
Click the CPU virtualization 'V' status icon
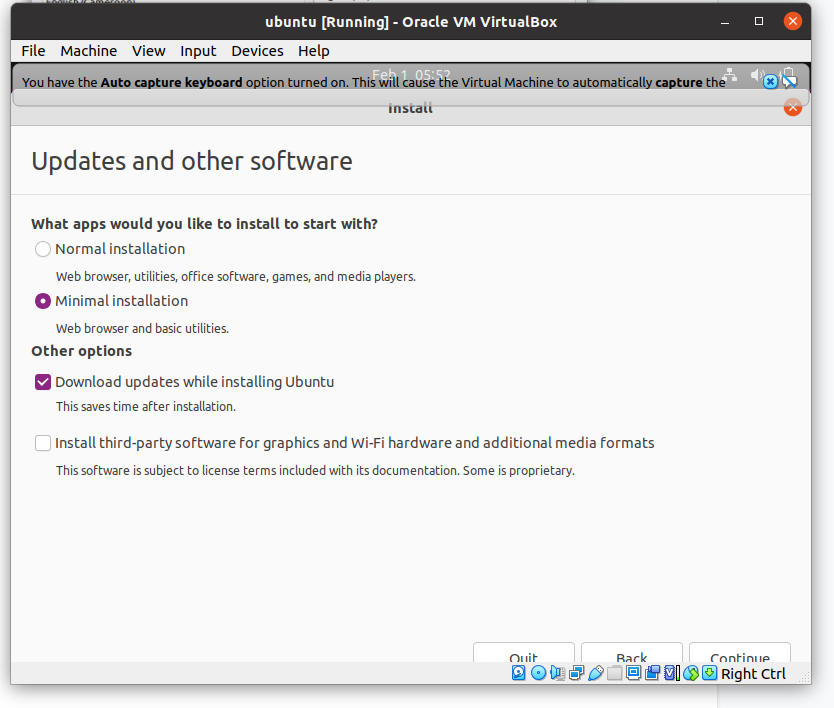(x=672, y=673)
